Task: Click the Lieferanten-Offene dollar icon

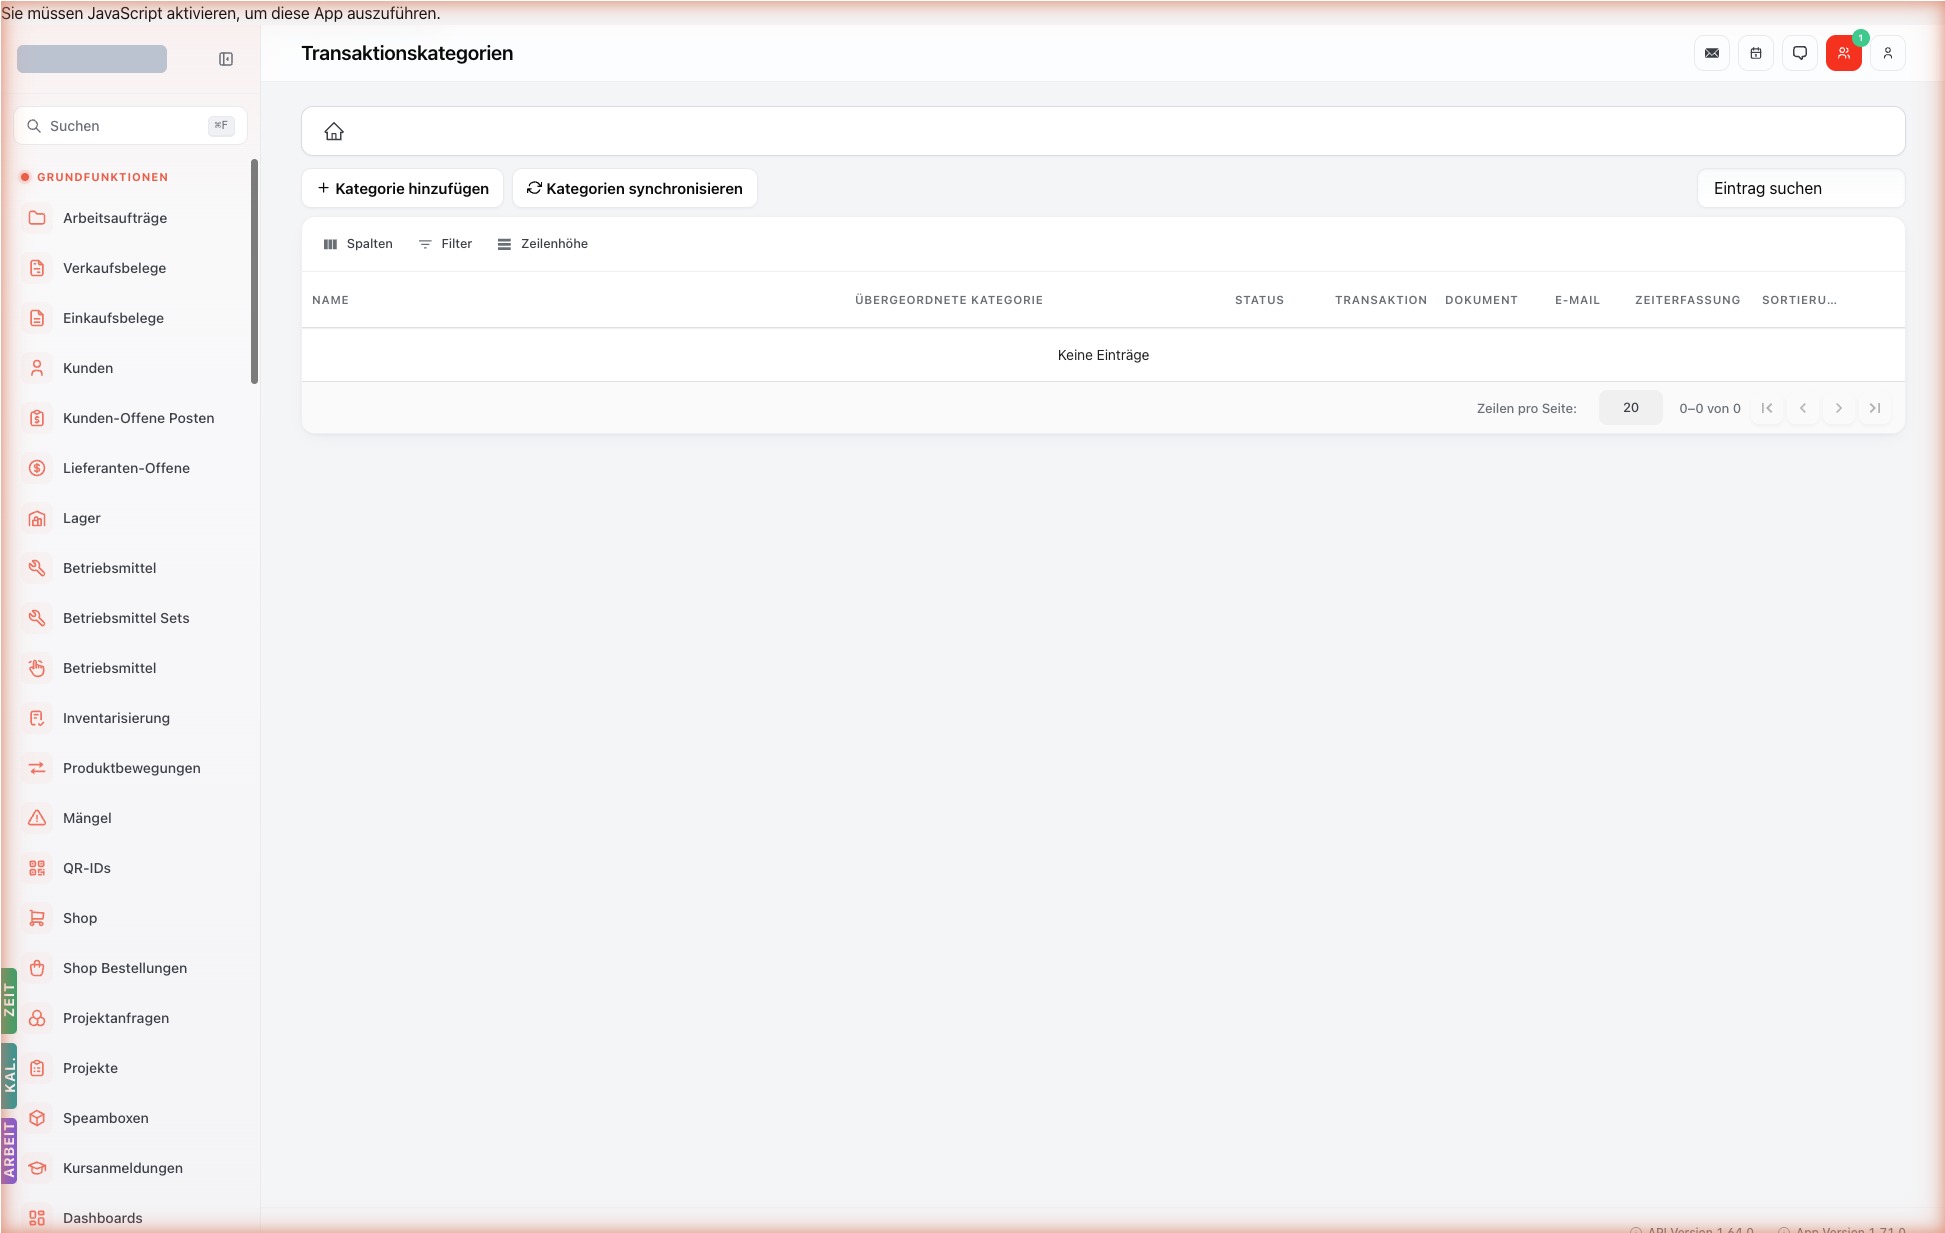Action: 37,468
